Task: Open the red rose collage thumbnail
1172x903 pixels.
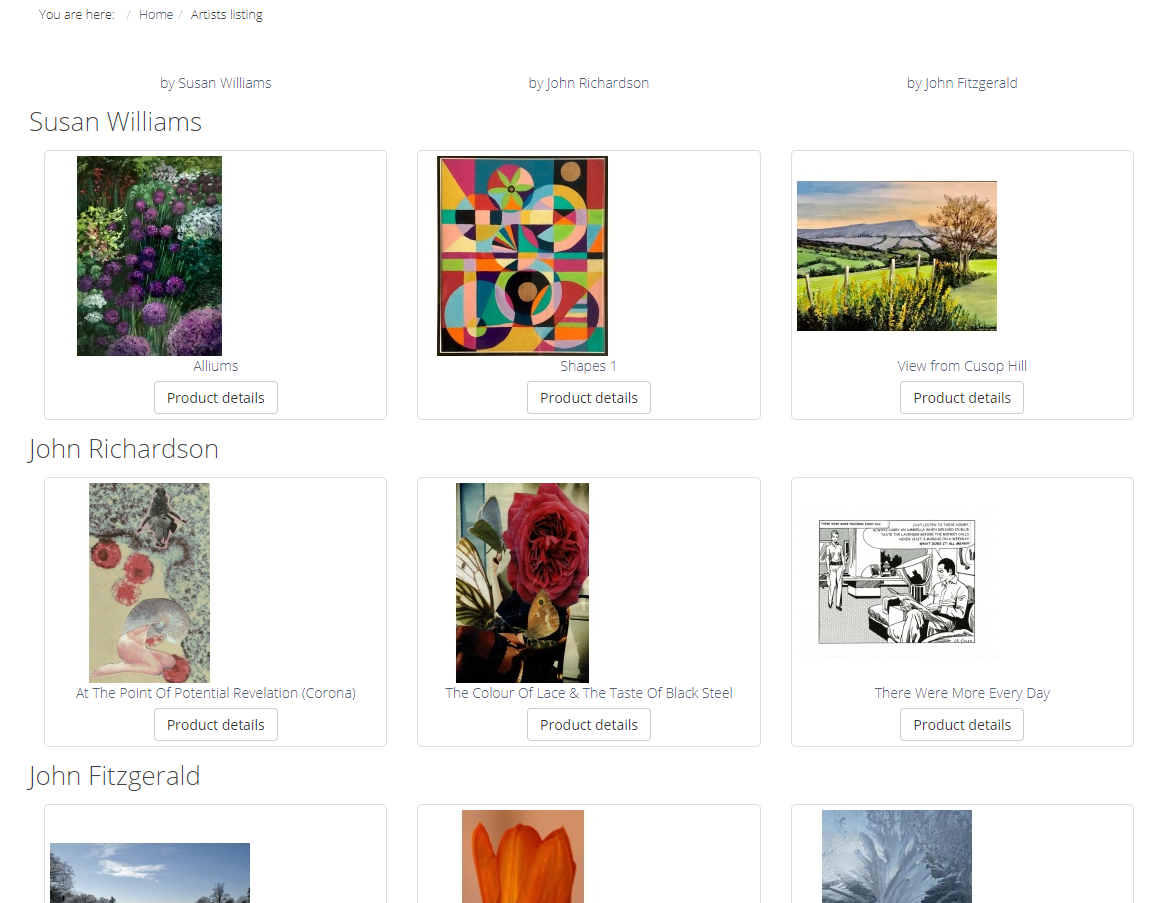Action: click(x=522, y=582)
